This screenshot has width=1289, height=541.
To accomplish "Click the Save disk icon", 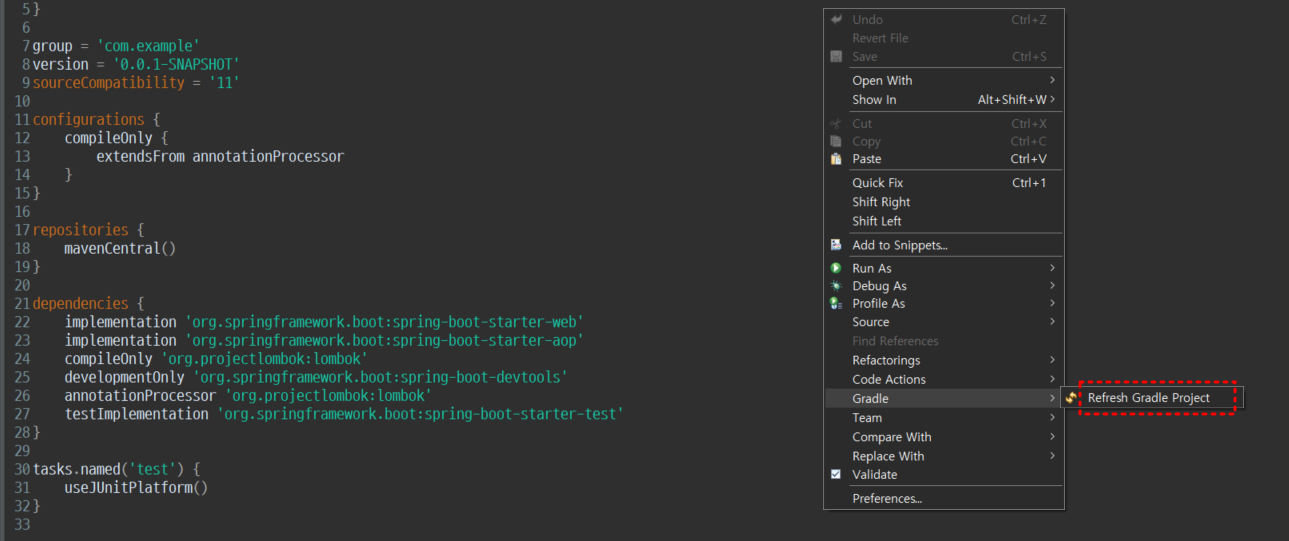I will [x=836, y=56].
